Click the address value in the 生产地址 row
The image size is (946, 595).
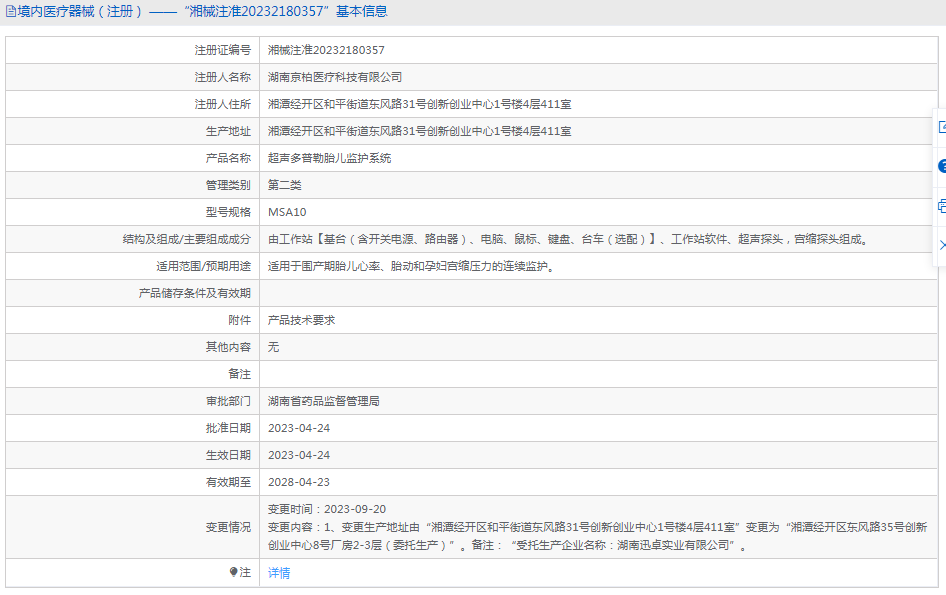pos(419,131)
